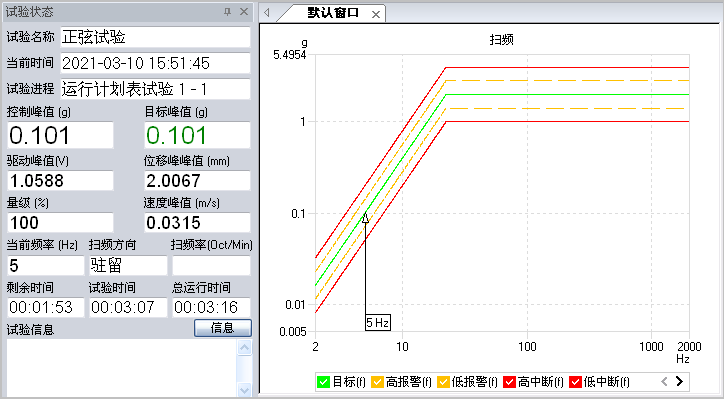Click the 驱动峰值 value 1.0588
The width and height of the screenshot is (724, 399).
point(60,181)
